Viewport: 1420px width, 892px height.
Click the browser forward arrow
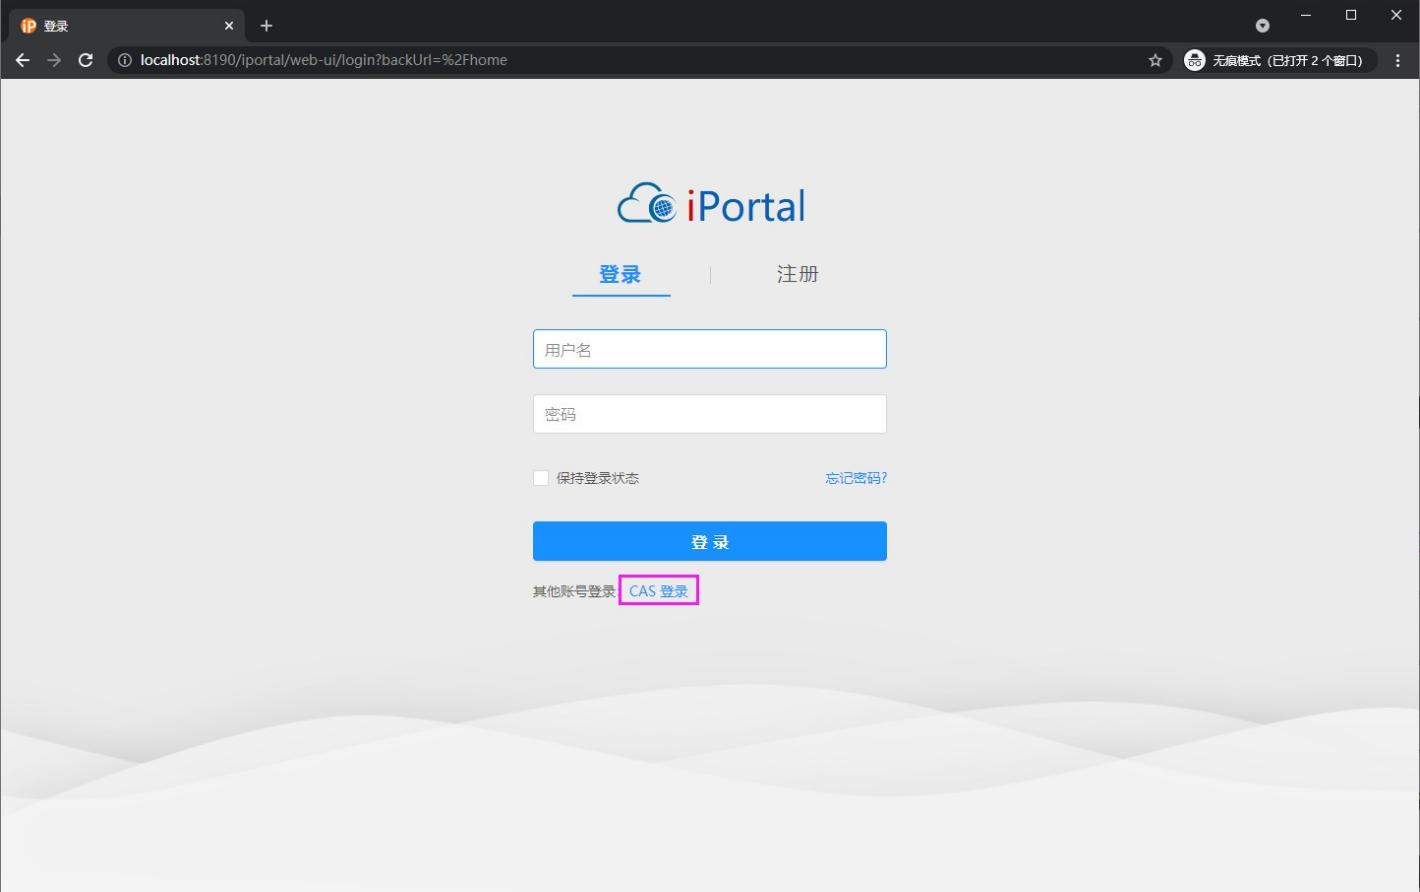(x=54, y=60)
